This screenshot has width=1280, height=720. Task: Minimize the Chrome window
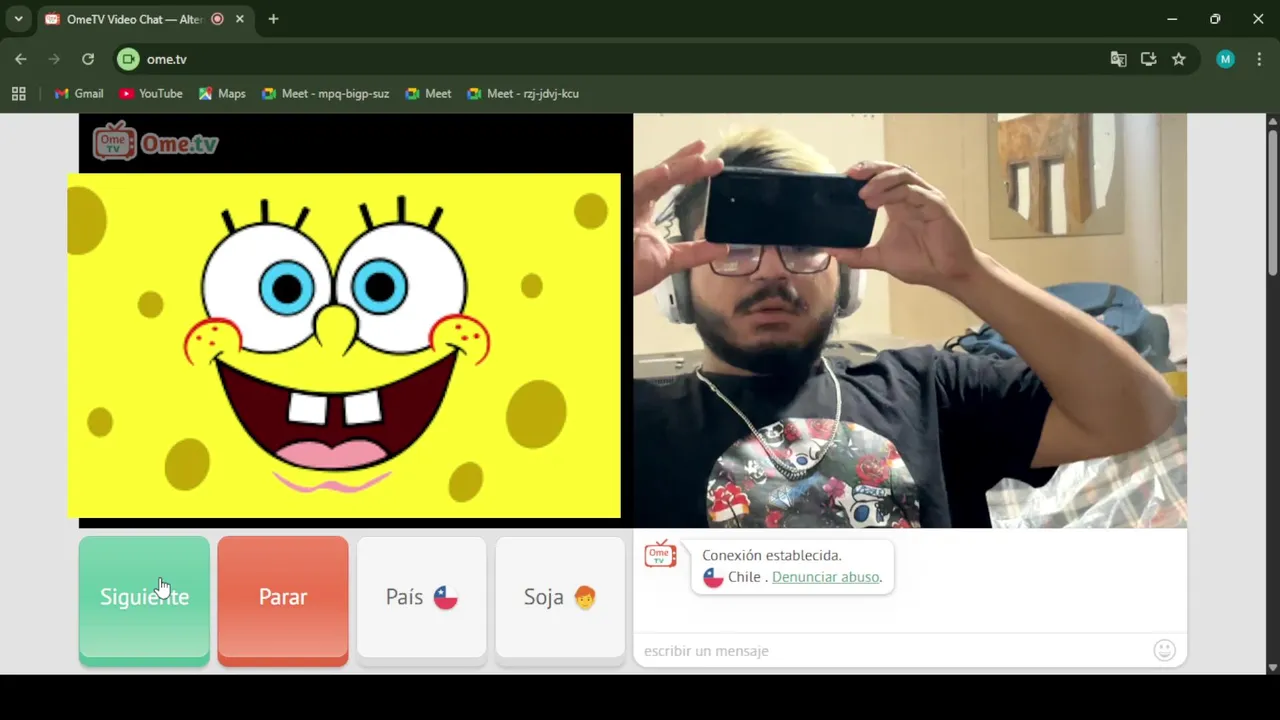coord(1172,19)
